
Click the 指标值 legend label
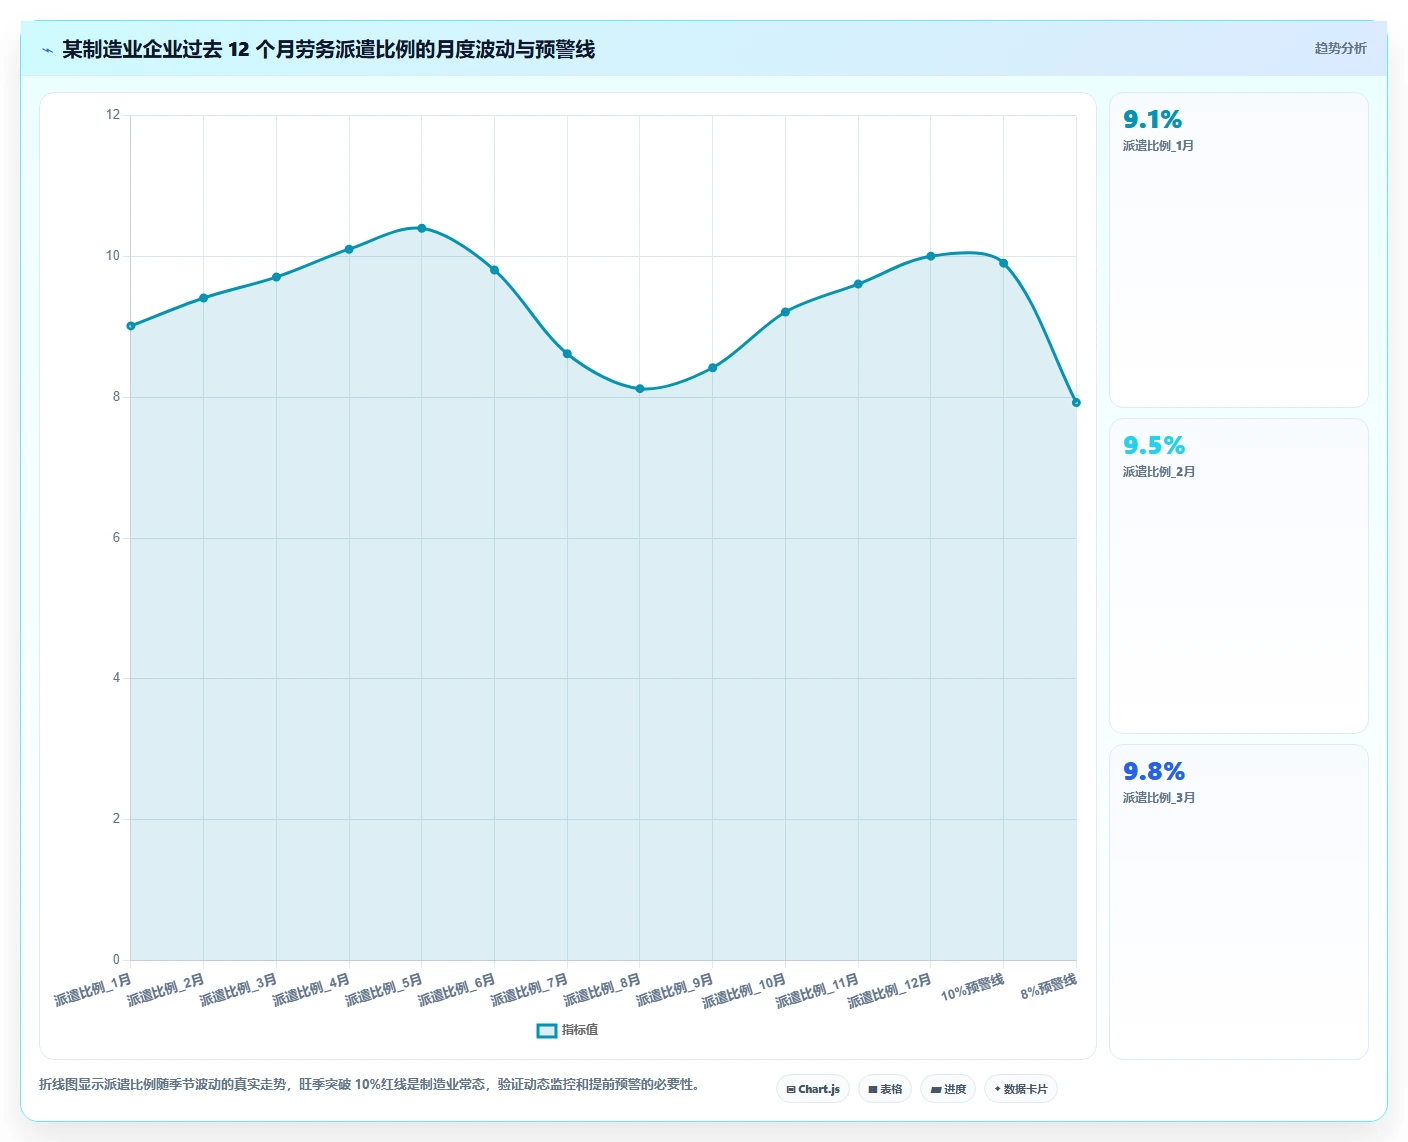(x=580, y=1030)
